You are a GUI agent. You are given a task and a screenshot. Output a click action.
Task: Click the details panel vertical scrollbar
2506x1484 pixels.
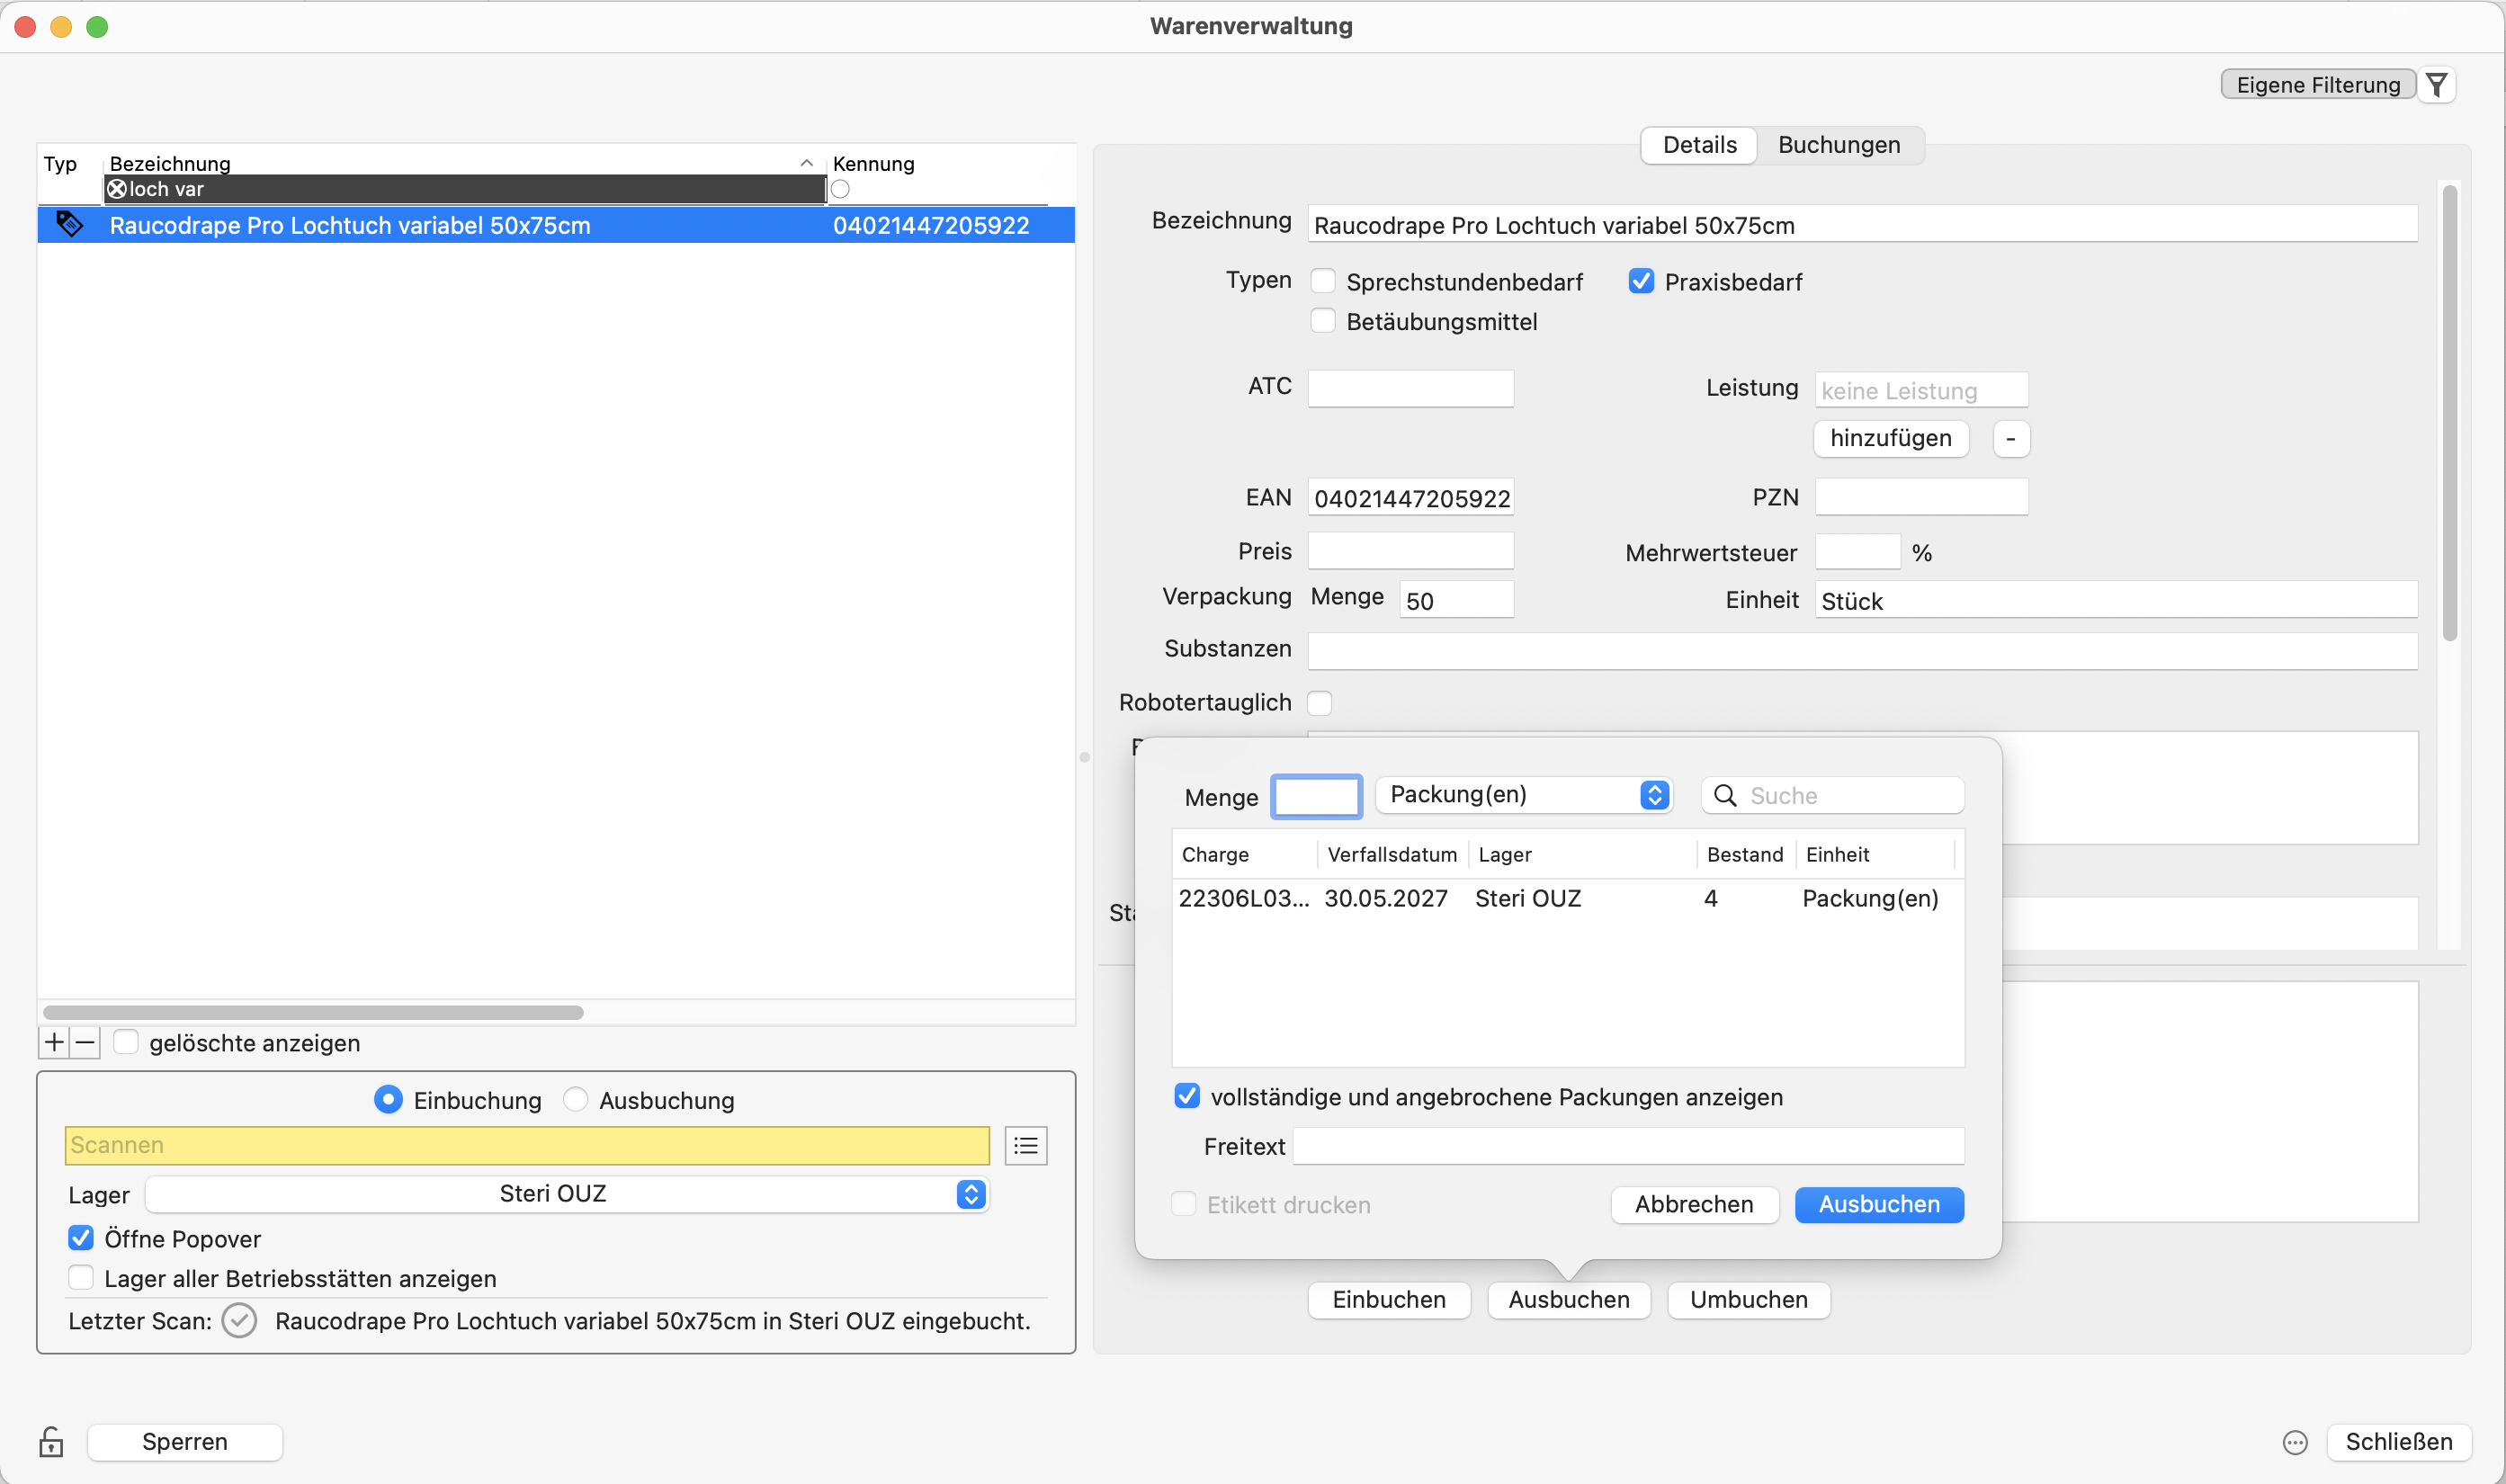(x=2449, y=412)
